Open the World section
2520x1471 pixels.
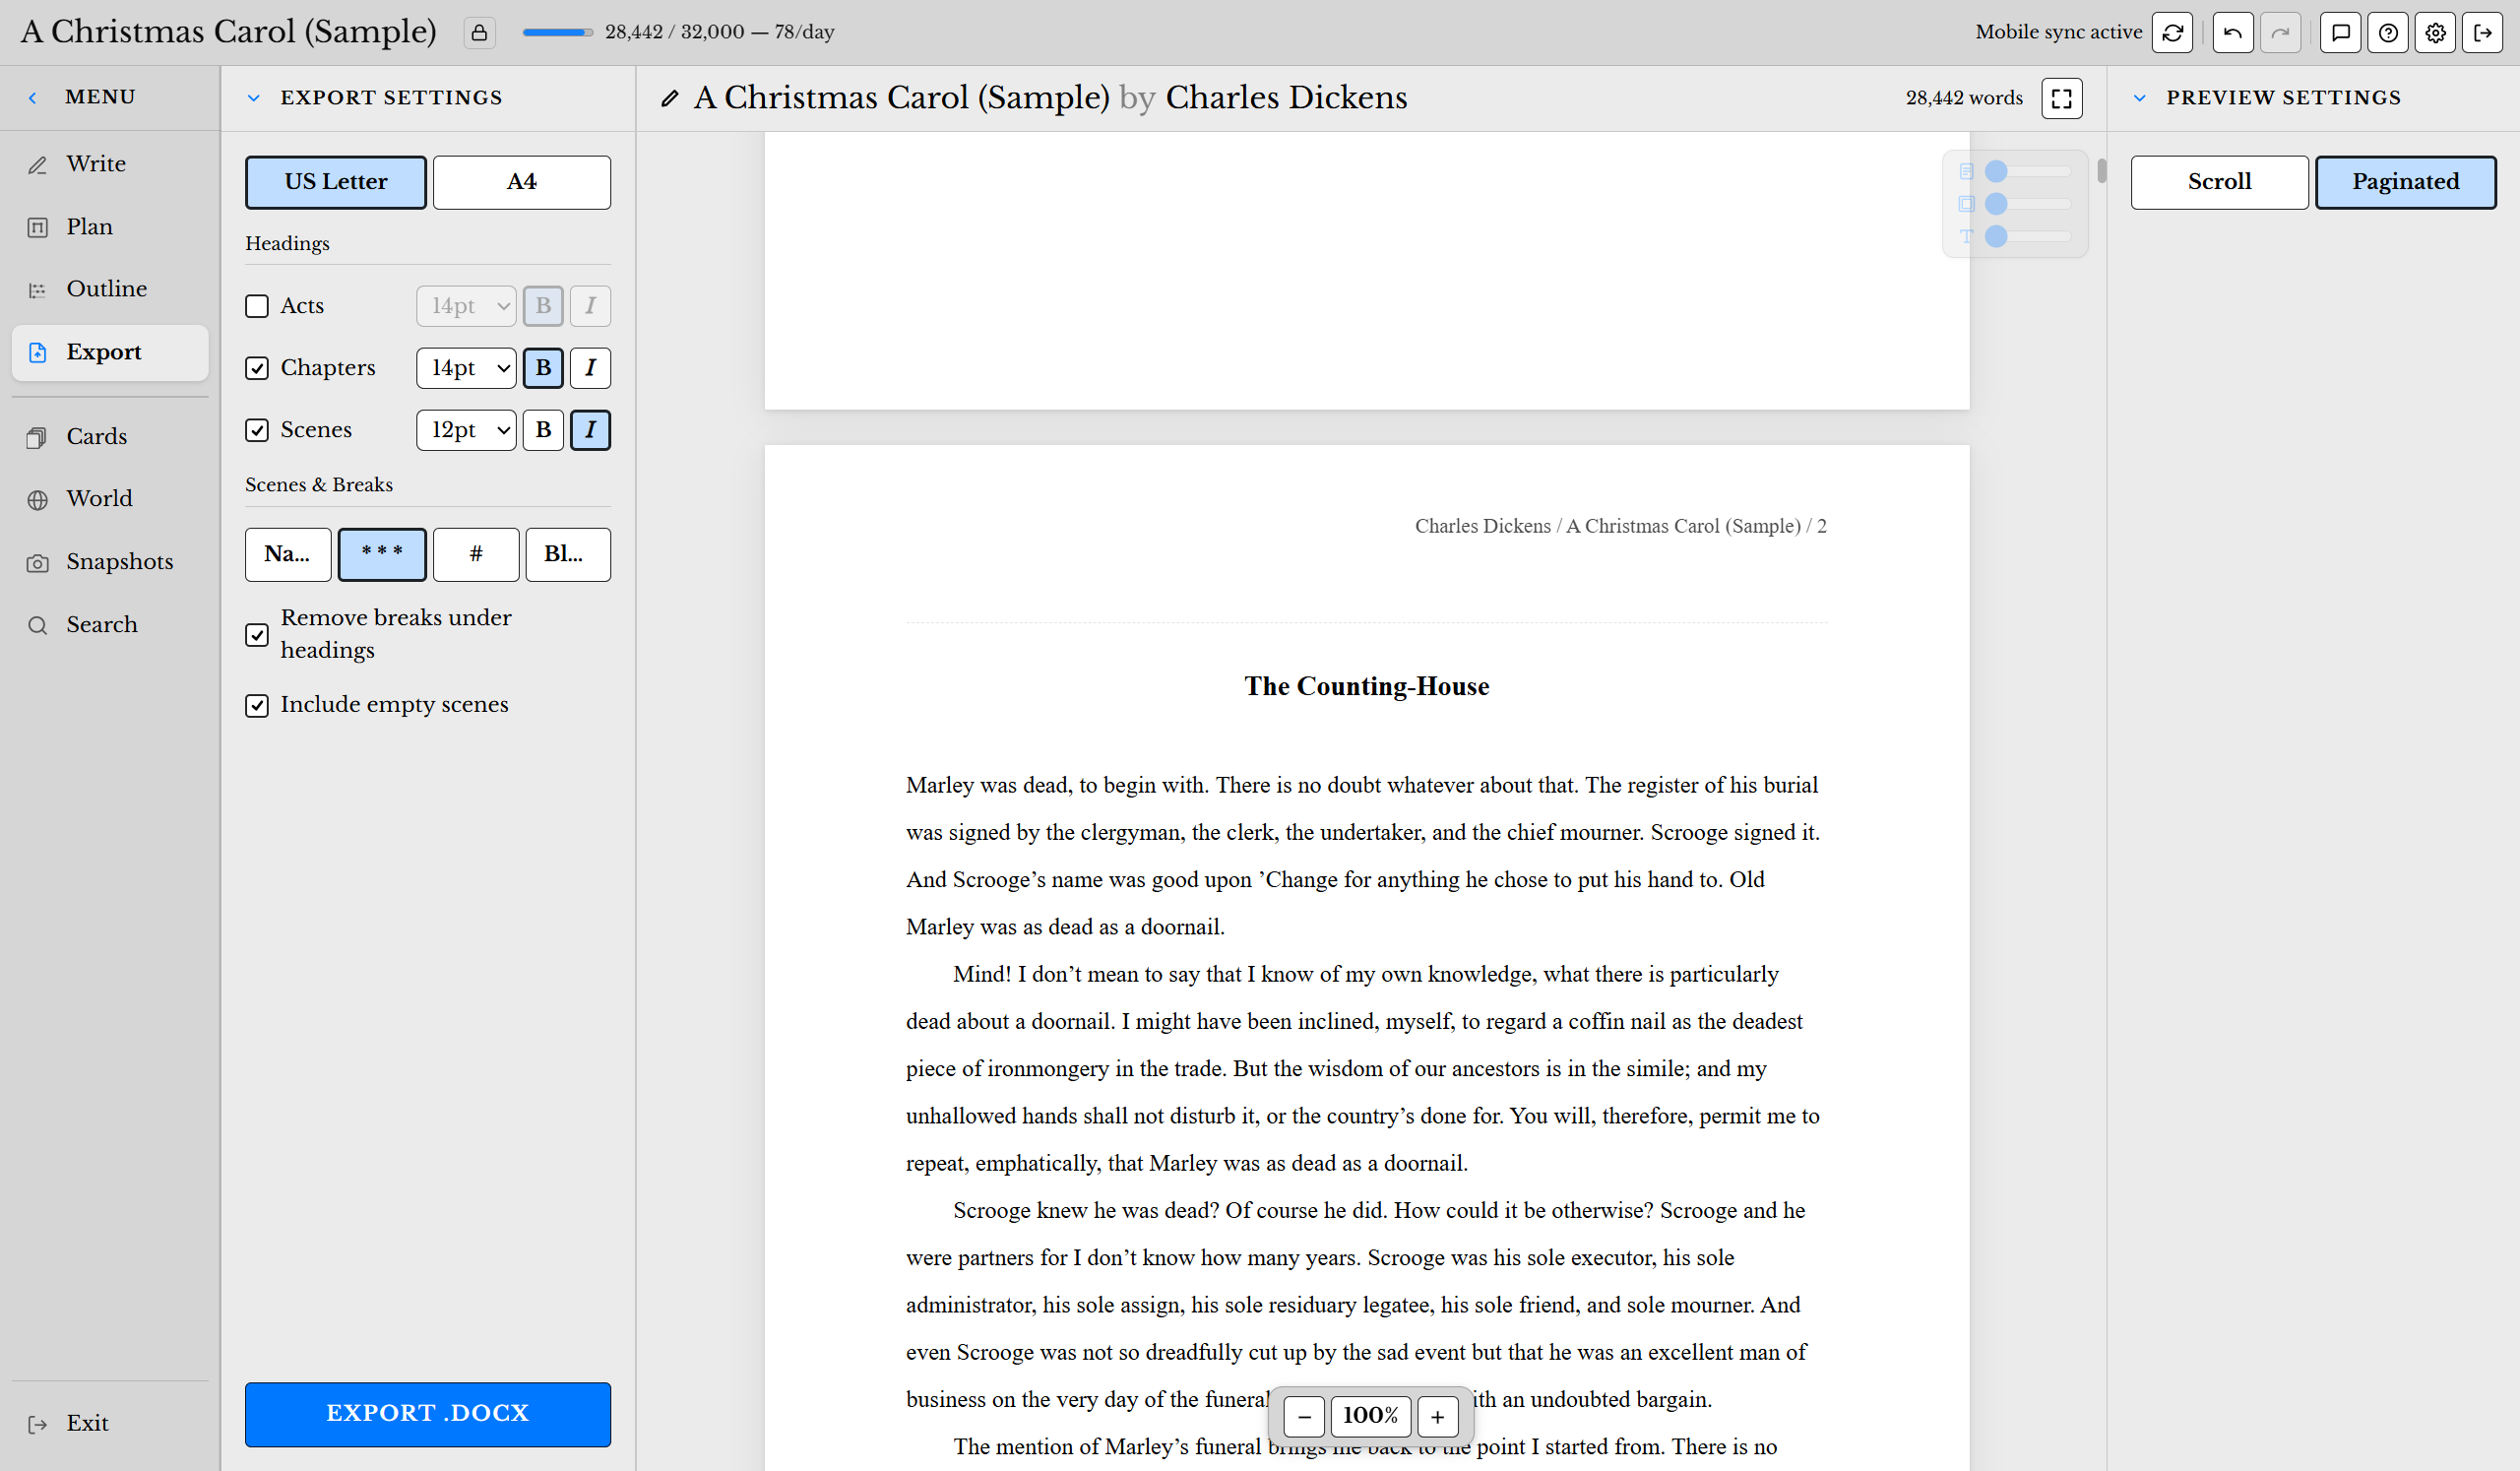click(x=110, y=499)
